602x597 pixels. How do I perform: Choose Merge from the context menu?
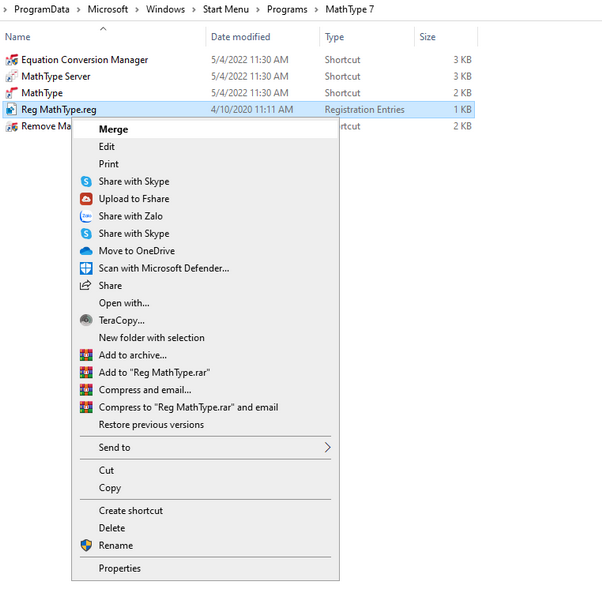coord(113,129)
